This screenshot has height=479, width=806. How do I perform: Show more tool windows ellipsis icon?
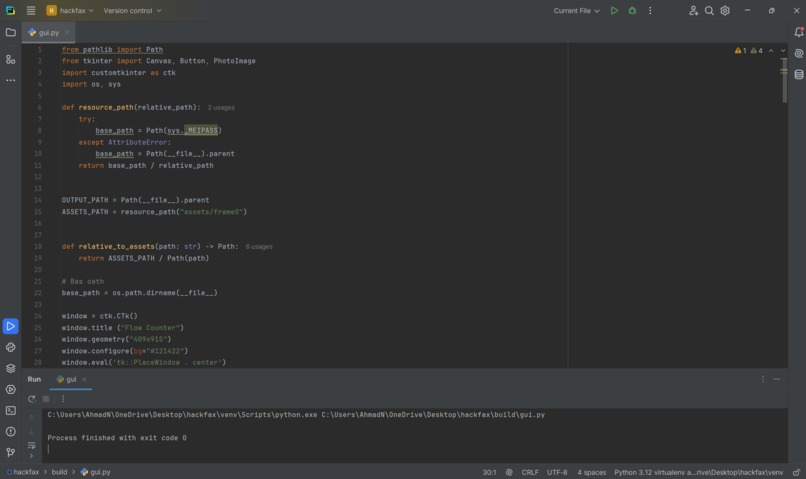click(x=10, y=80)
